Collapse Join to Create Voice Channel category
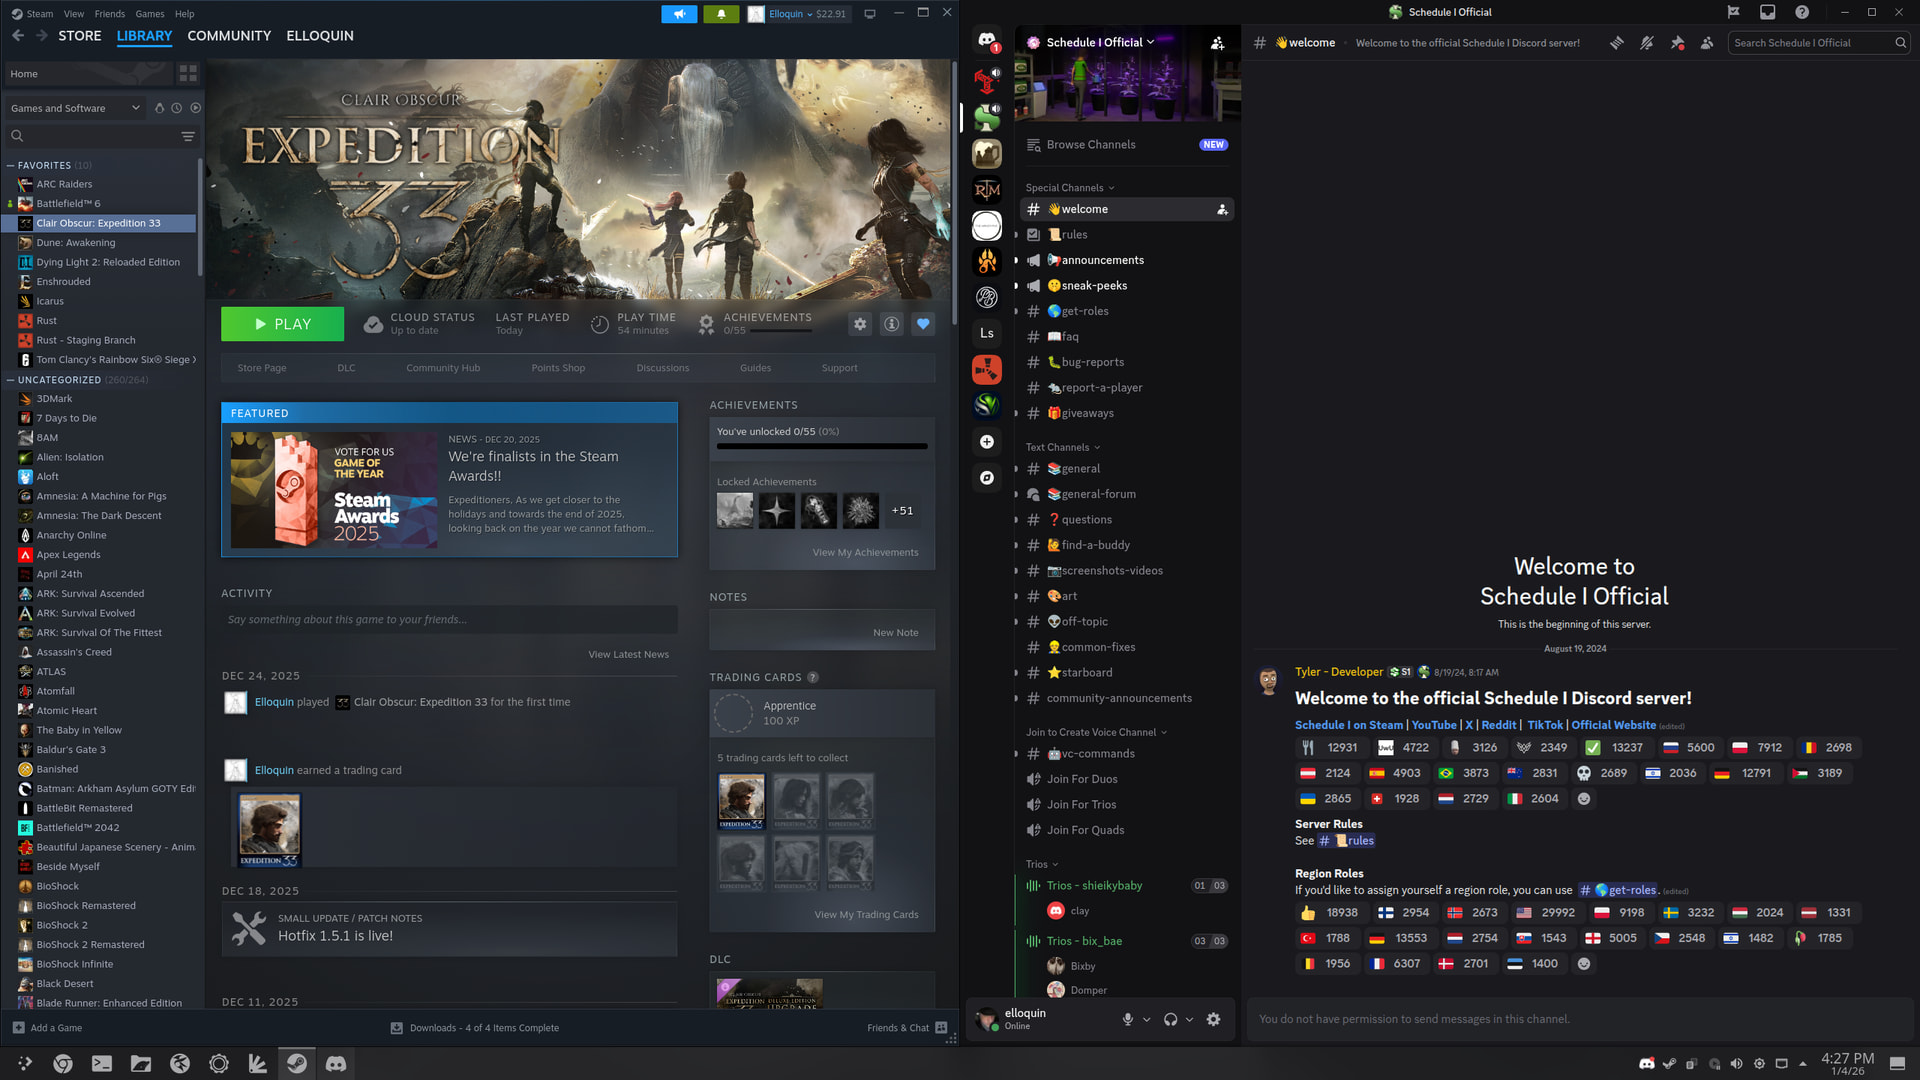This screenshot has width=1920, height=1080. coord(1096,733)
